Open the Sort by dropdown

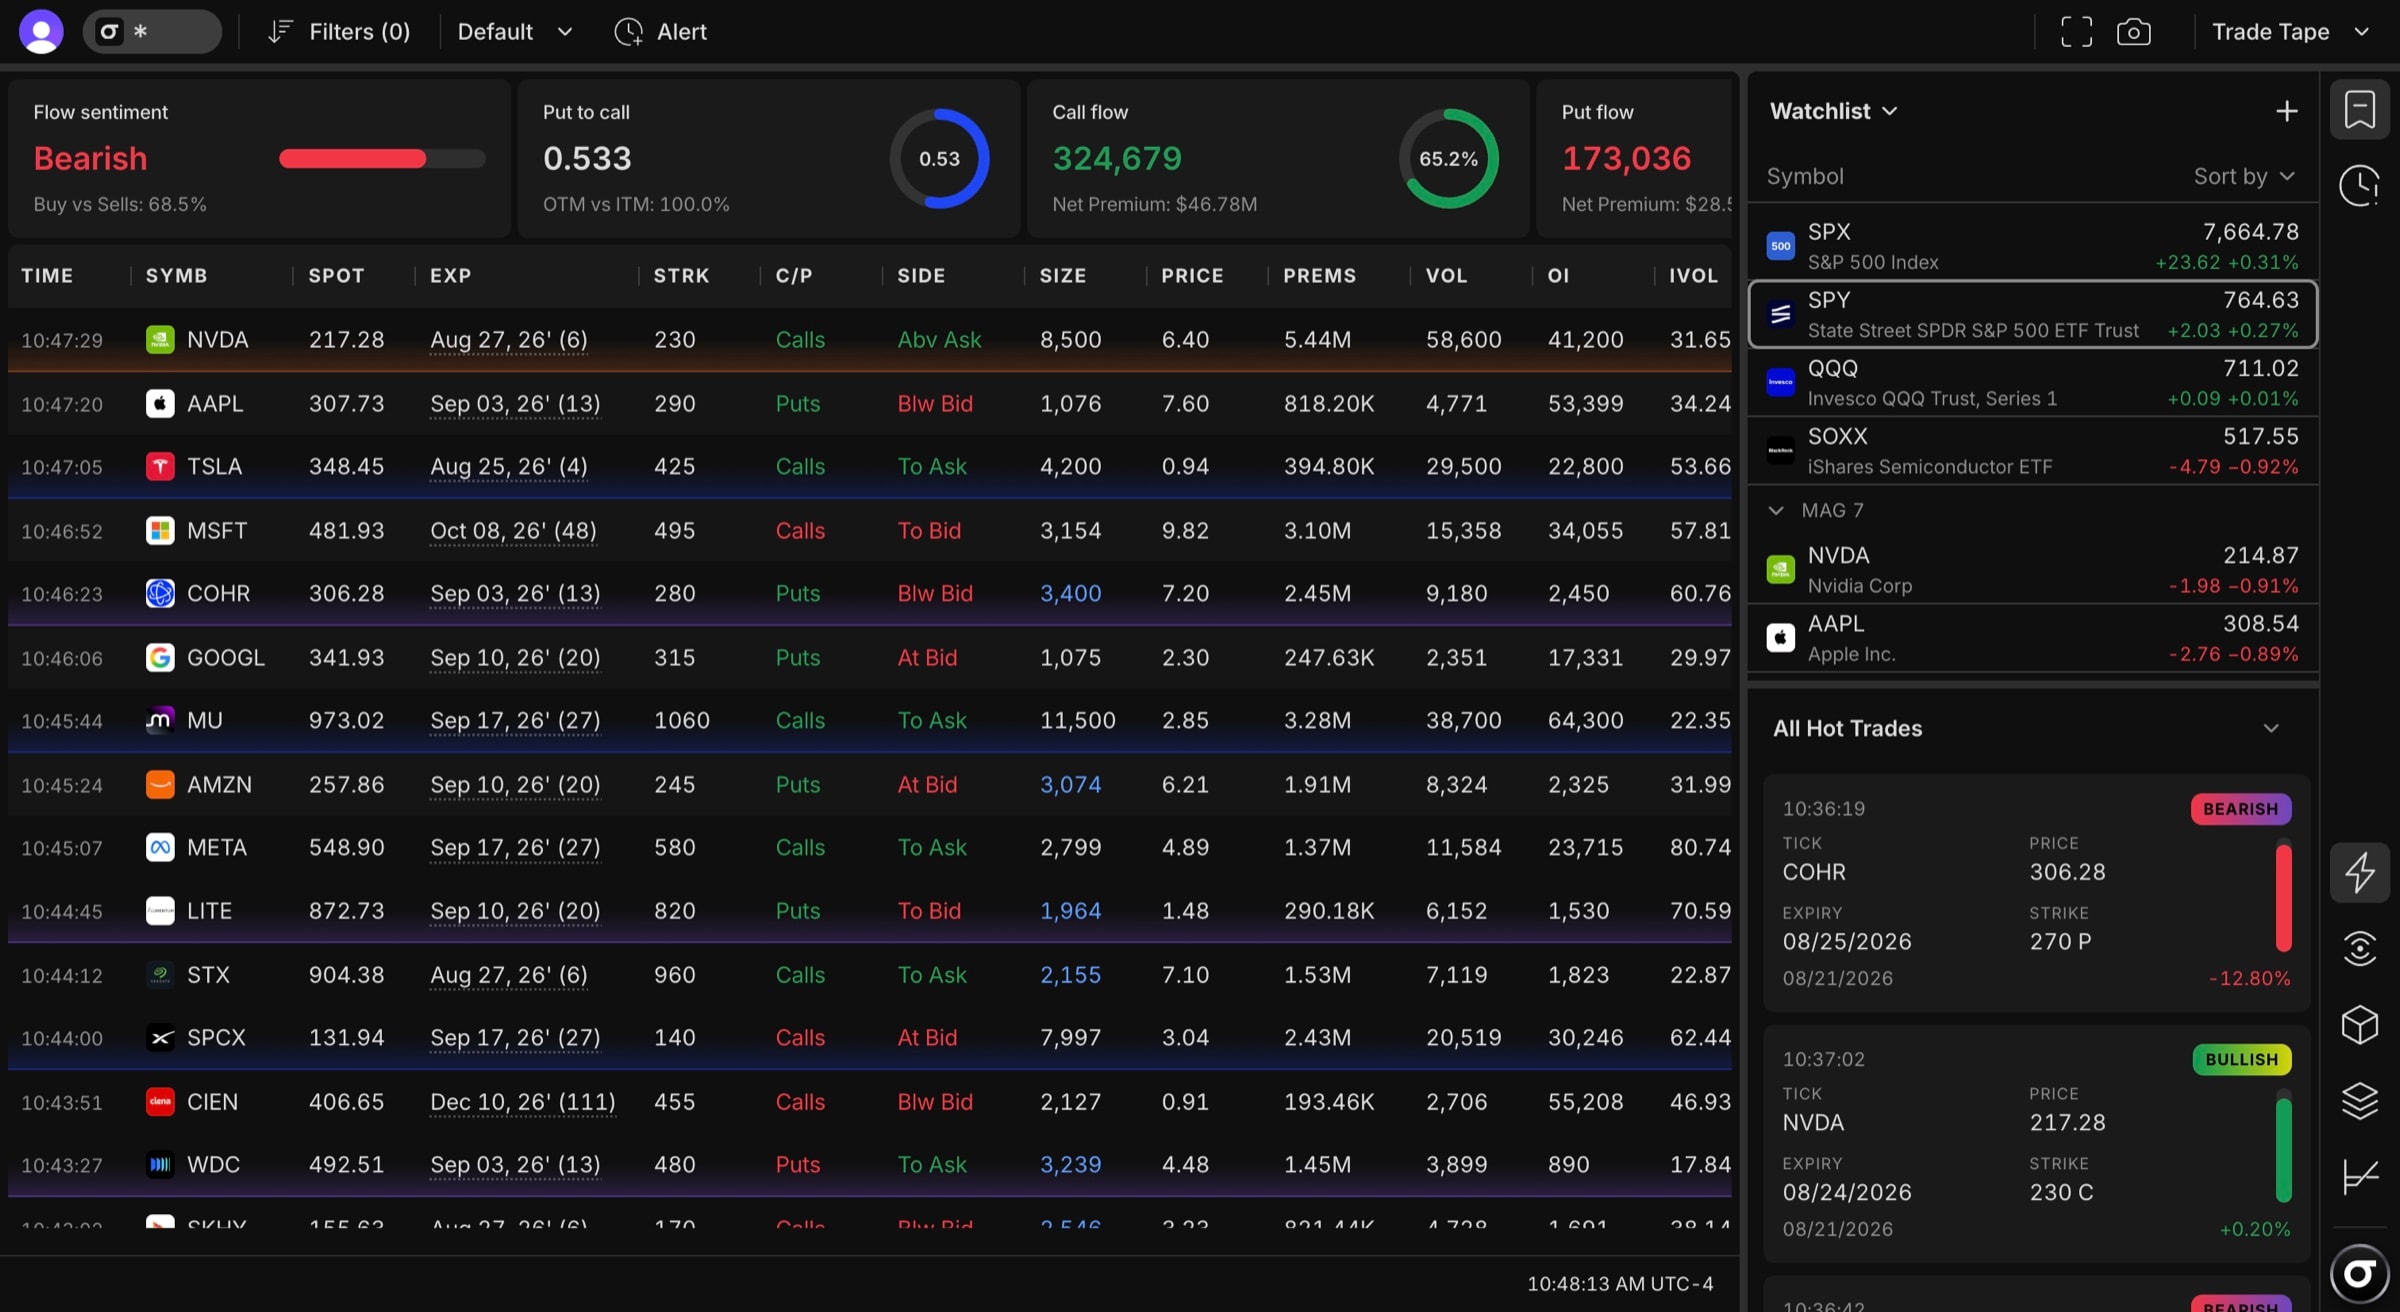(x=2244, y=176)
